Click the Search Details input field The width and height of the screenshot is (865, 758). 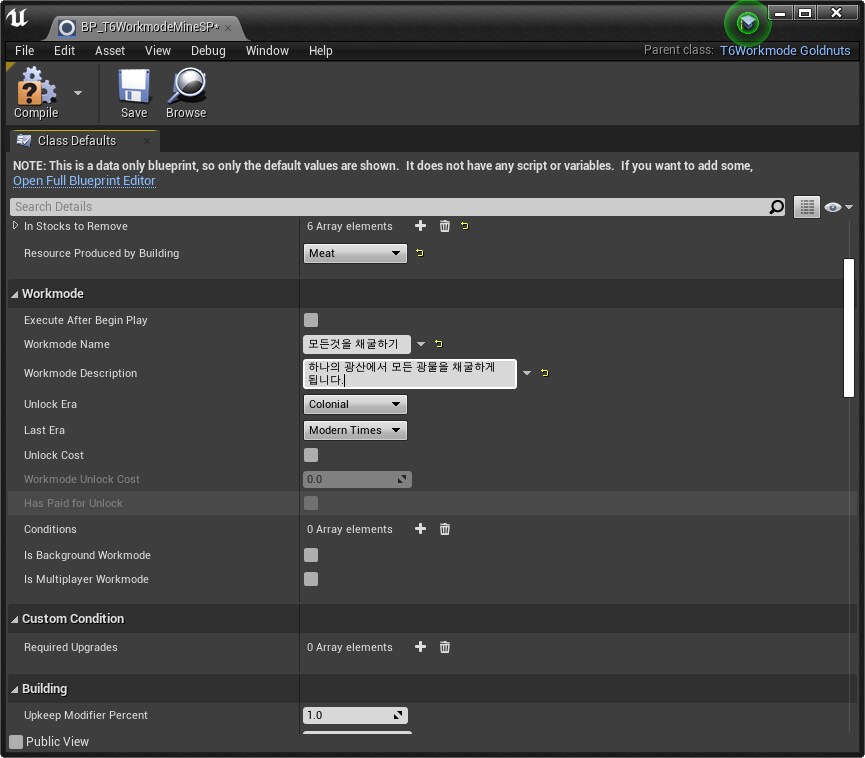coord(397,207)
